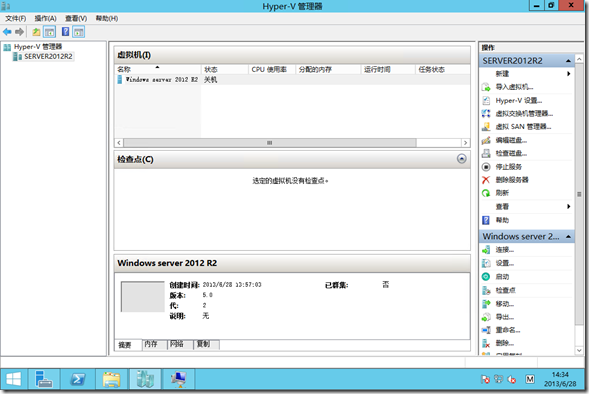Open the Windows Start button
589x394 pixels.
[x=14, y=379]
